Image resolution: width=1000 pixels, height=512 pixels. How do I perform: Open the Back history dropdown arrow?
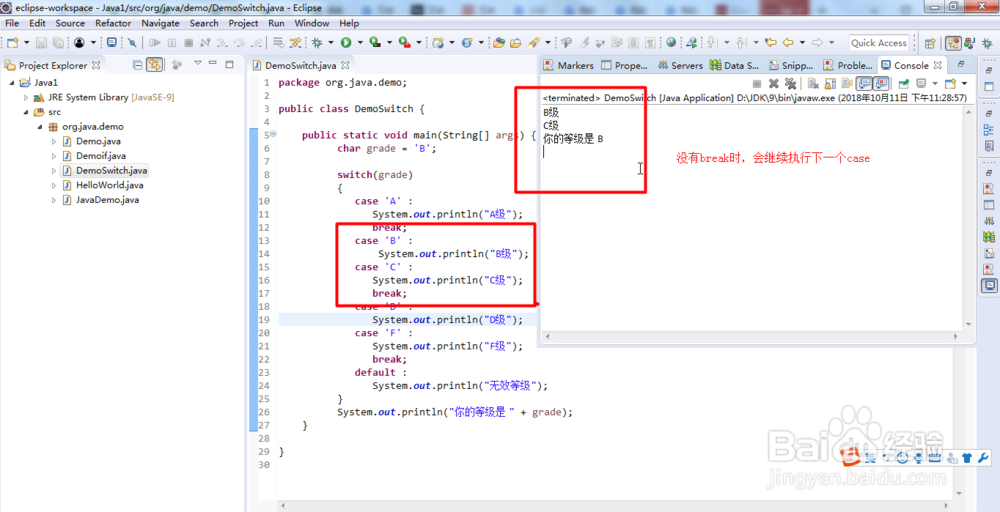tap(801, 43)
